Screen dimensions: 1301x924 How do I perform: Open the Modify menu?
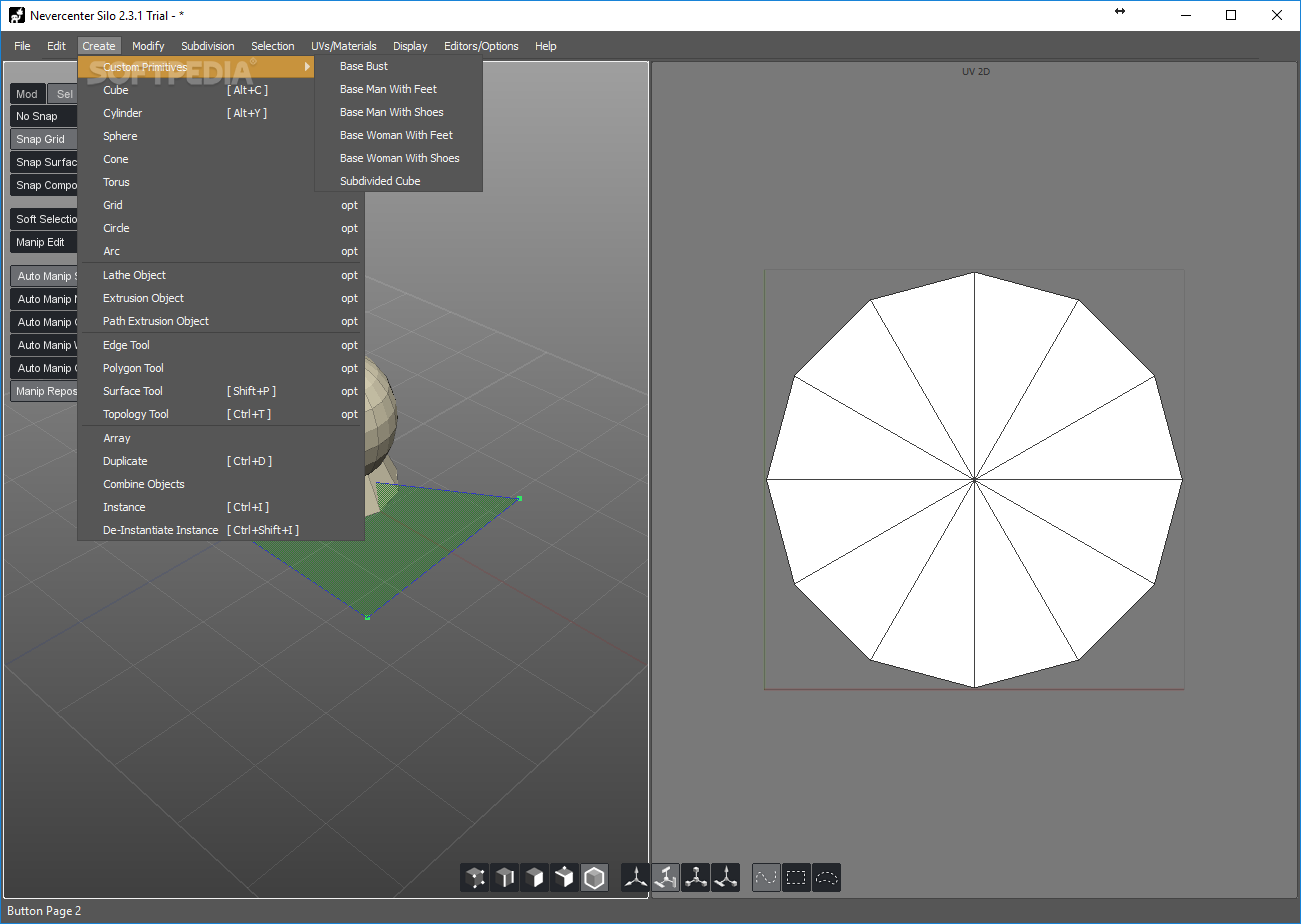pyautogui.click(x=148, y=46)
